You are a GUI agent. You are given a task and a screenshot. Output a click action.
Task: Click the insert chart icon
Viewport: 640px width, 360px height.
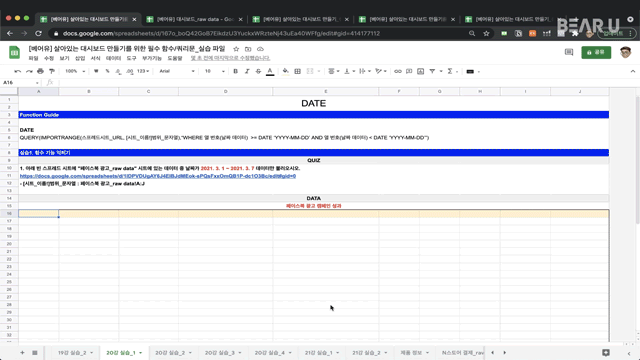tap(420, 71)
